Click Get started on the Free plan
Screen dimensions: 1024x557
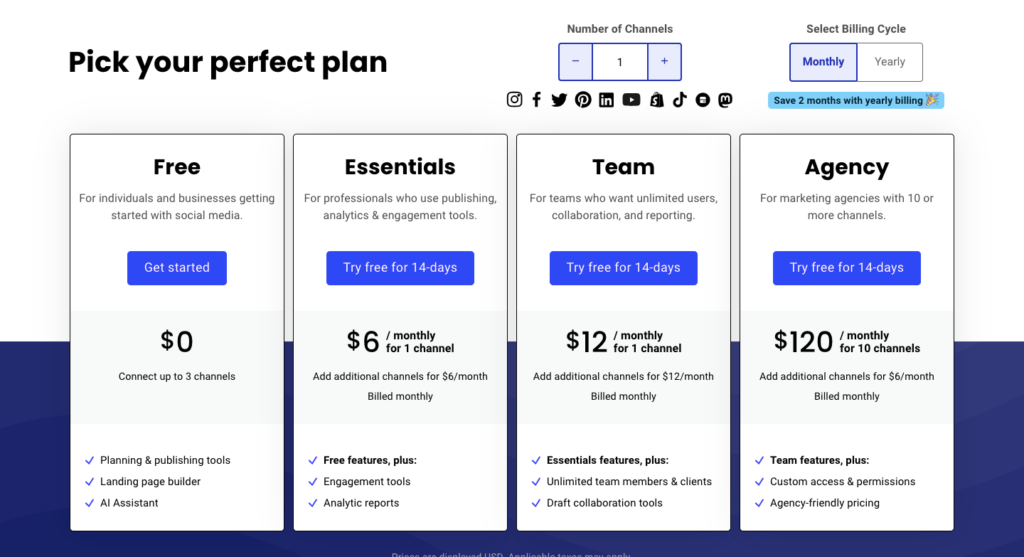click(177, 268)
